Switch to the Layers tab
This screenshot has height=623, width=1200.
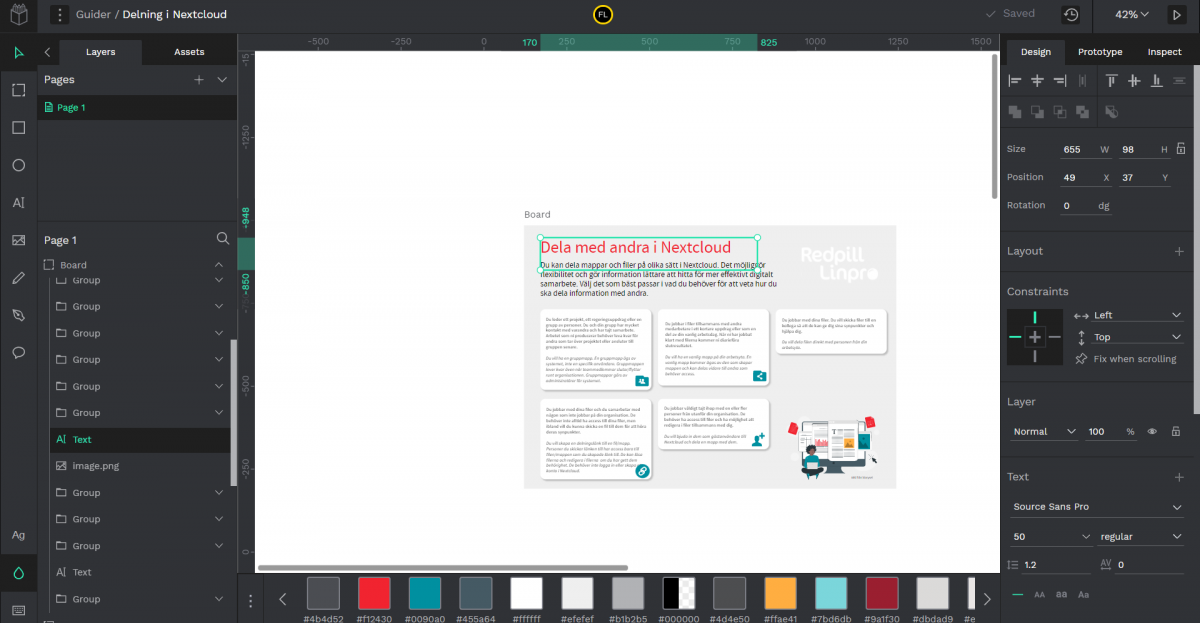click(x=100, y=52)
